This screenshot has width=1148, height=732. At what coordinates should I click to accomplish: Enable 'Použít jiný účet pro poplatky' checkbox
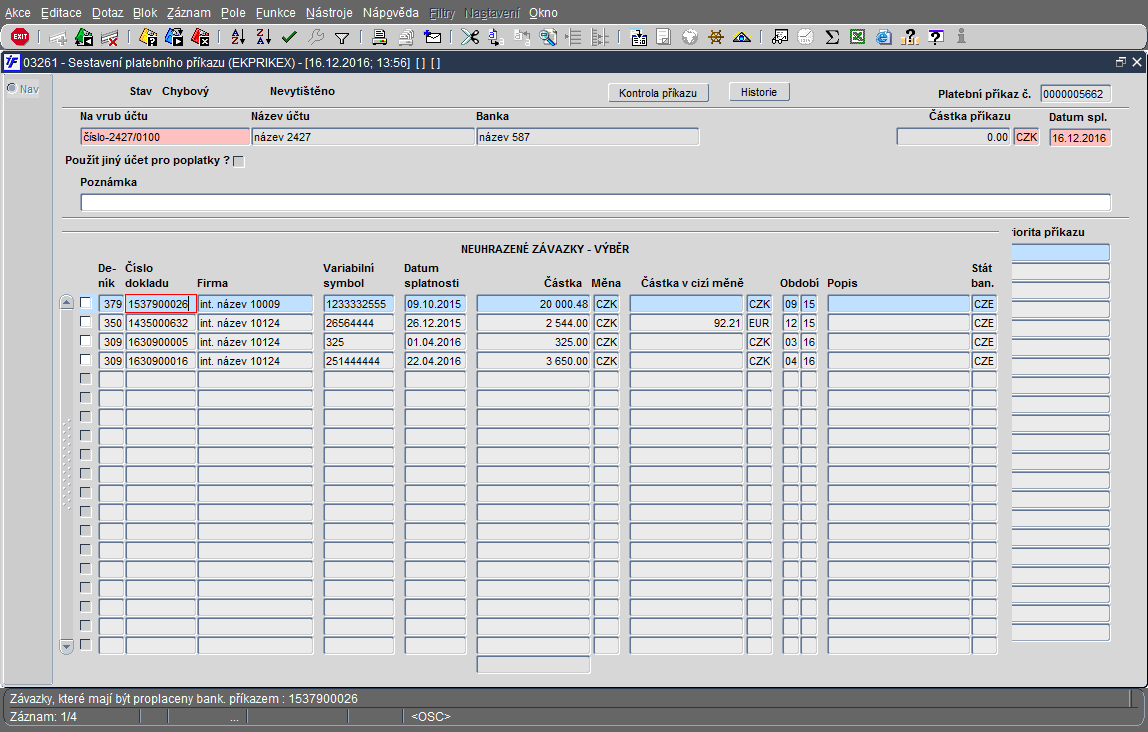[238, 161]
